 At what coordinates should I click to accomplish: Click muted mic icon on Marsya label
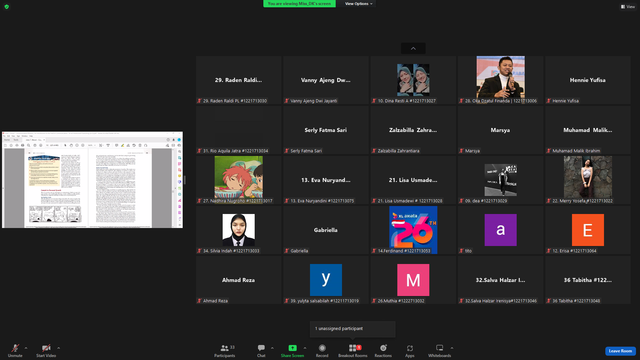point(461,151)
